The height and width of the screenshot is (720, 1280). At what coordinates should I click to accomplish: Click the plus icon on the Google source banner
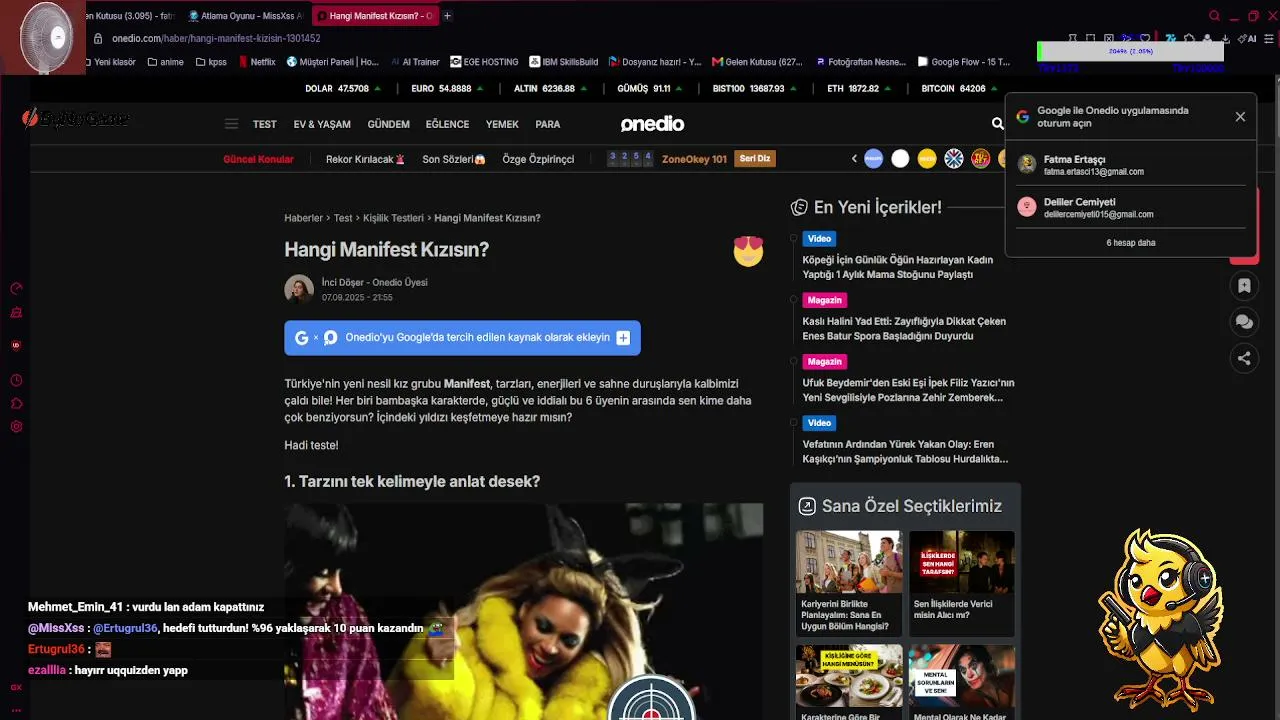tap(623, 338)
